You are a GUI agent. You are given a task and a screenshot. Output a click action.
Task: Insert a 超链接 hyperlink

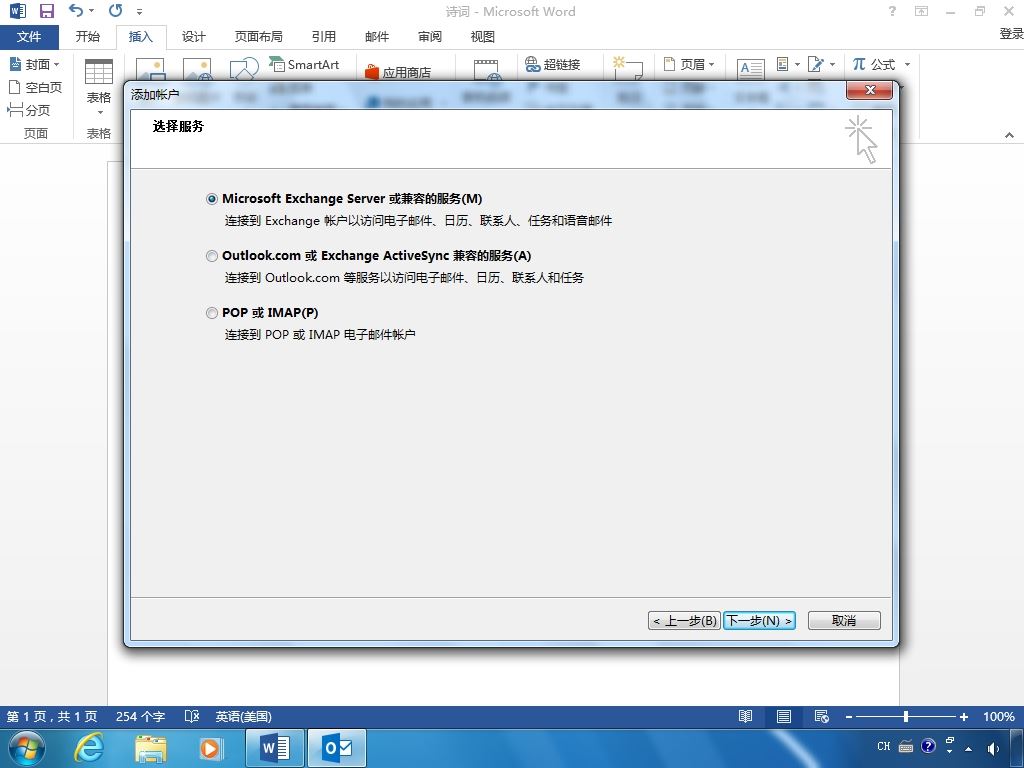[552, 64]
